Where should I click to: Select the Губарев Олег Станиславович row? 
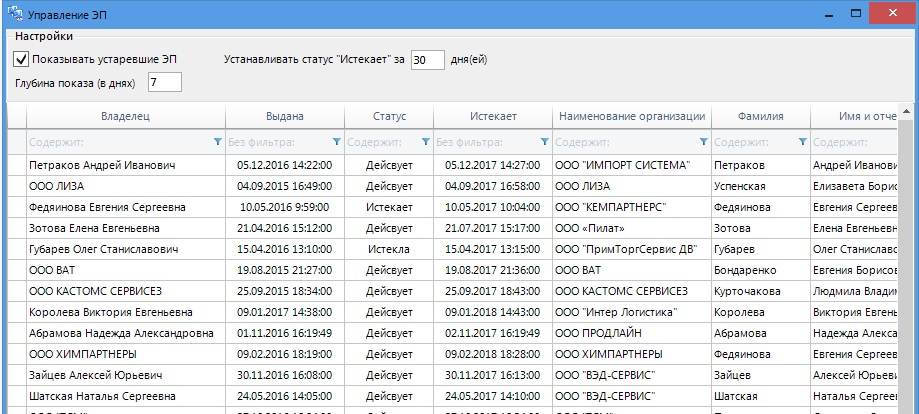point(104,249)
